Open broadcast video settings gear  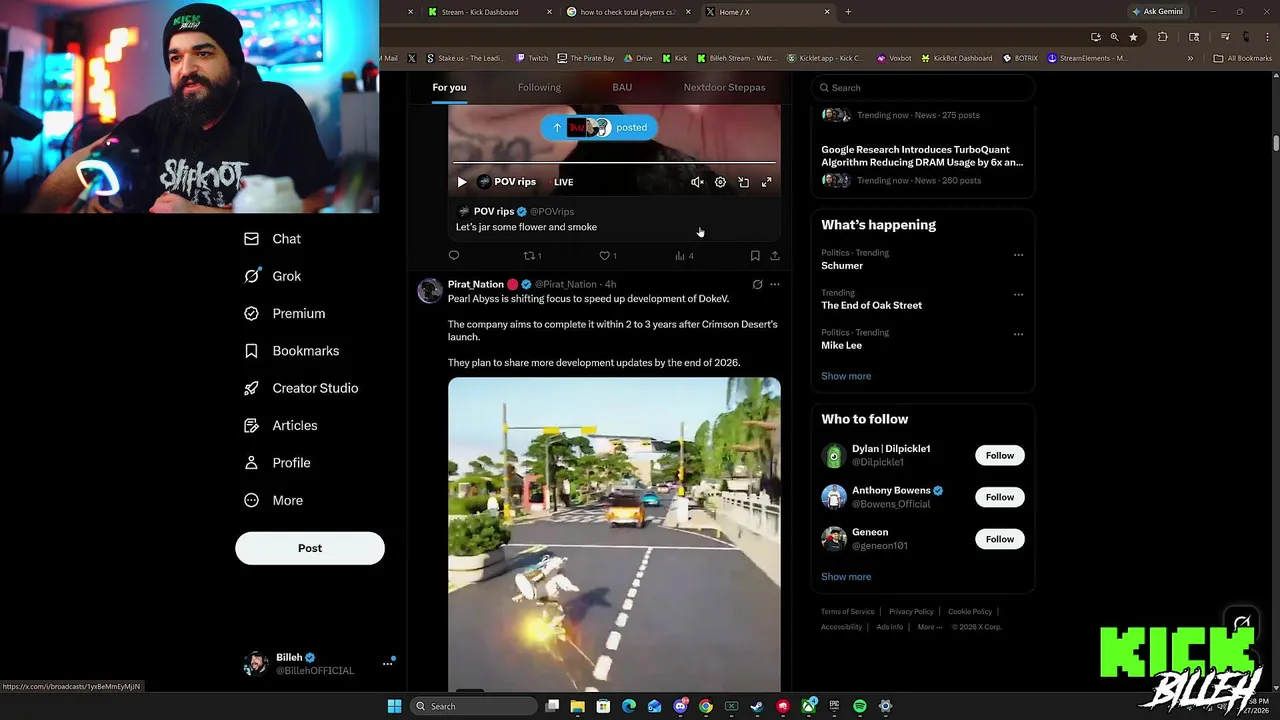(x=720, y=182)
